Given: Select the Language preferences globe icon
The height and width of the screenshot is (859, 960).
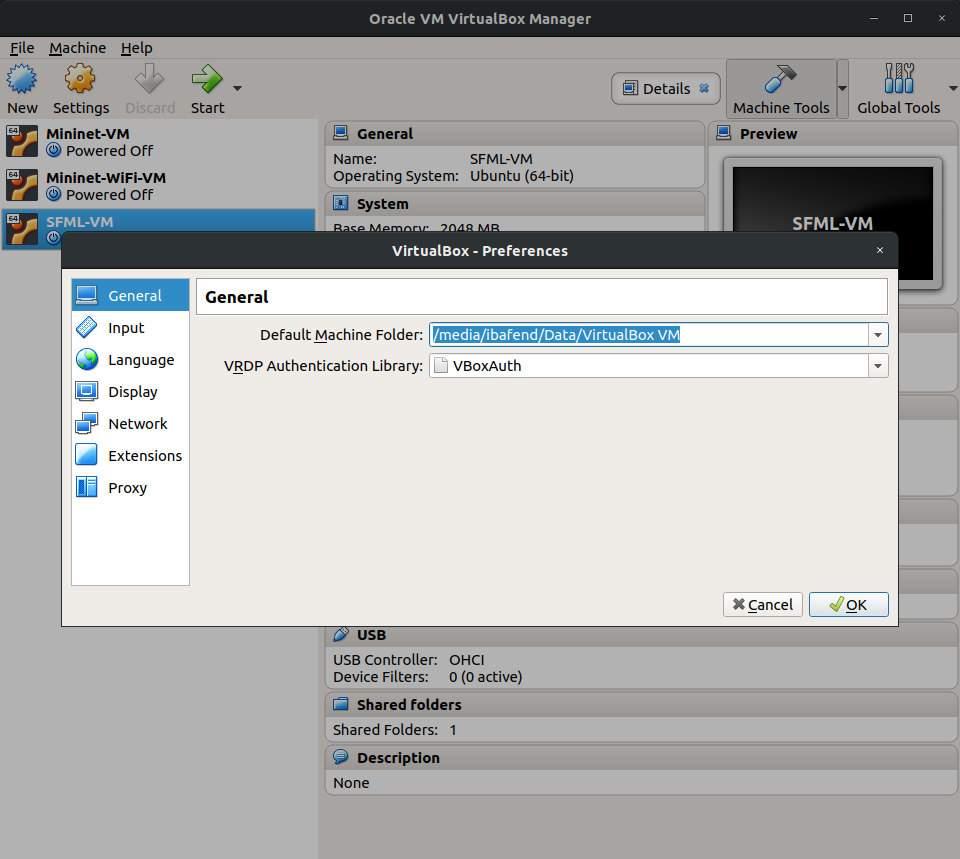Looking at the screenshot, I should (87, 360).
